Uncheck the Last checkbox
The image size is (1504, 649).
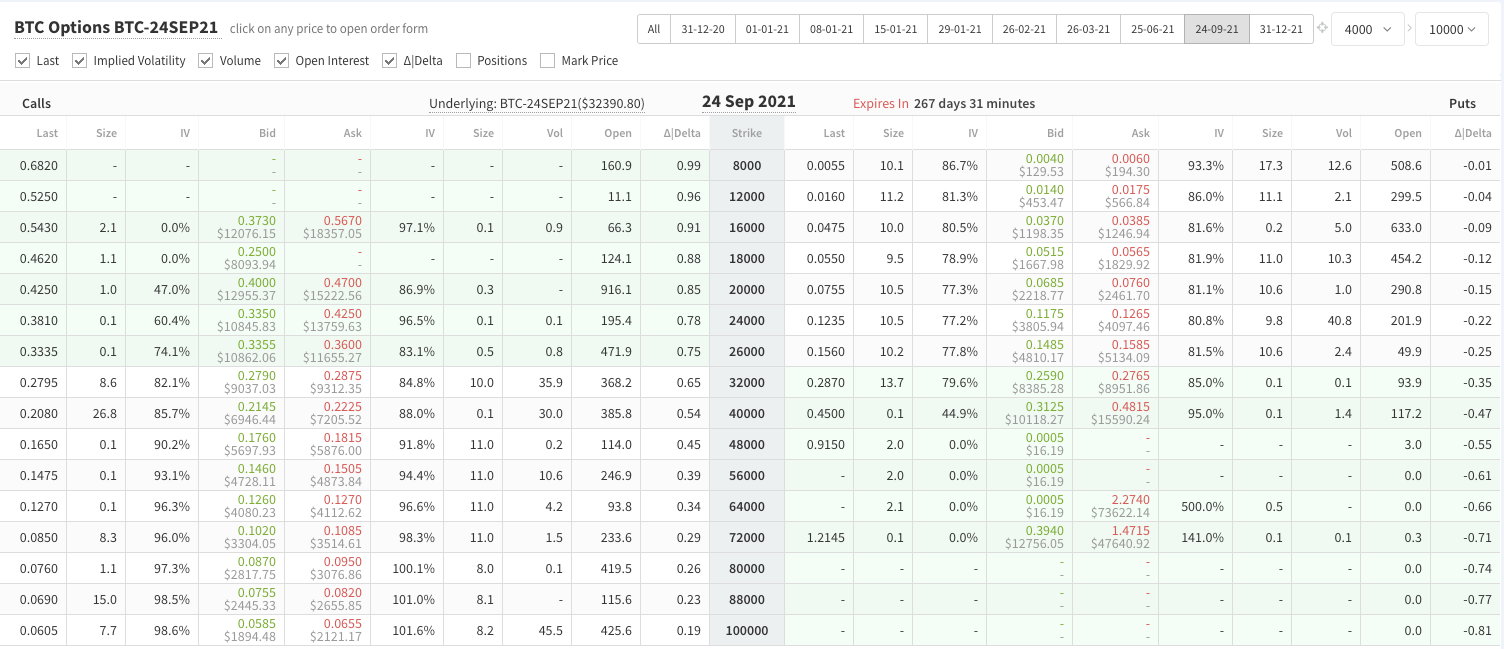23,61
